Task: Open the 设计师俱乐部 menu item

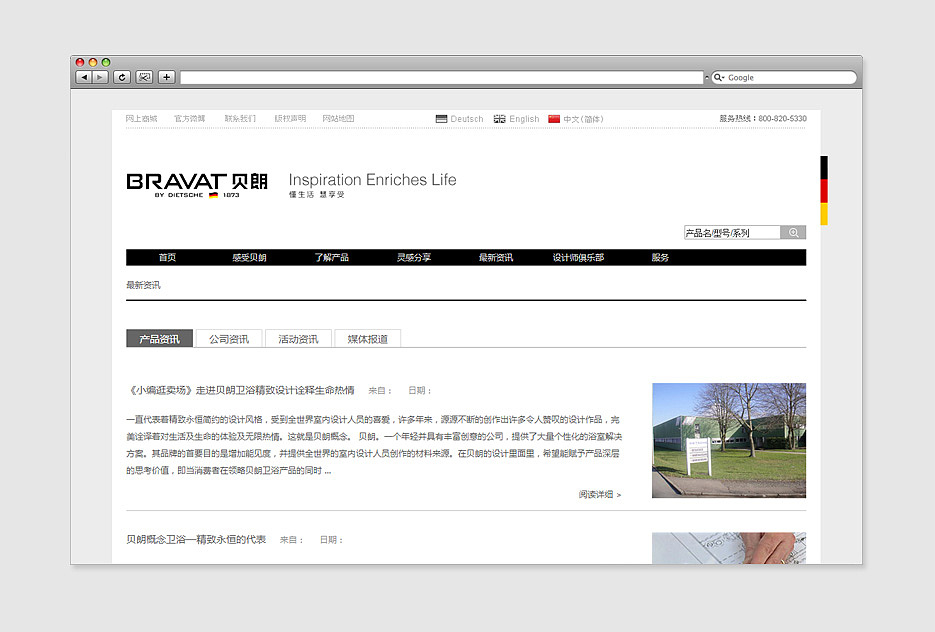Action: [578, 258]
